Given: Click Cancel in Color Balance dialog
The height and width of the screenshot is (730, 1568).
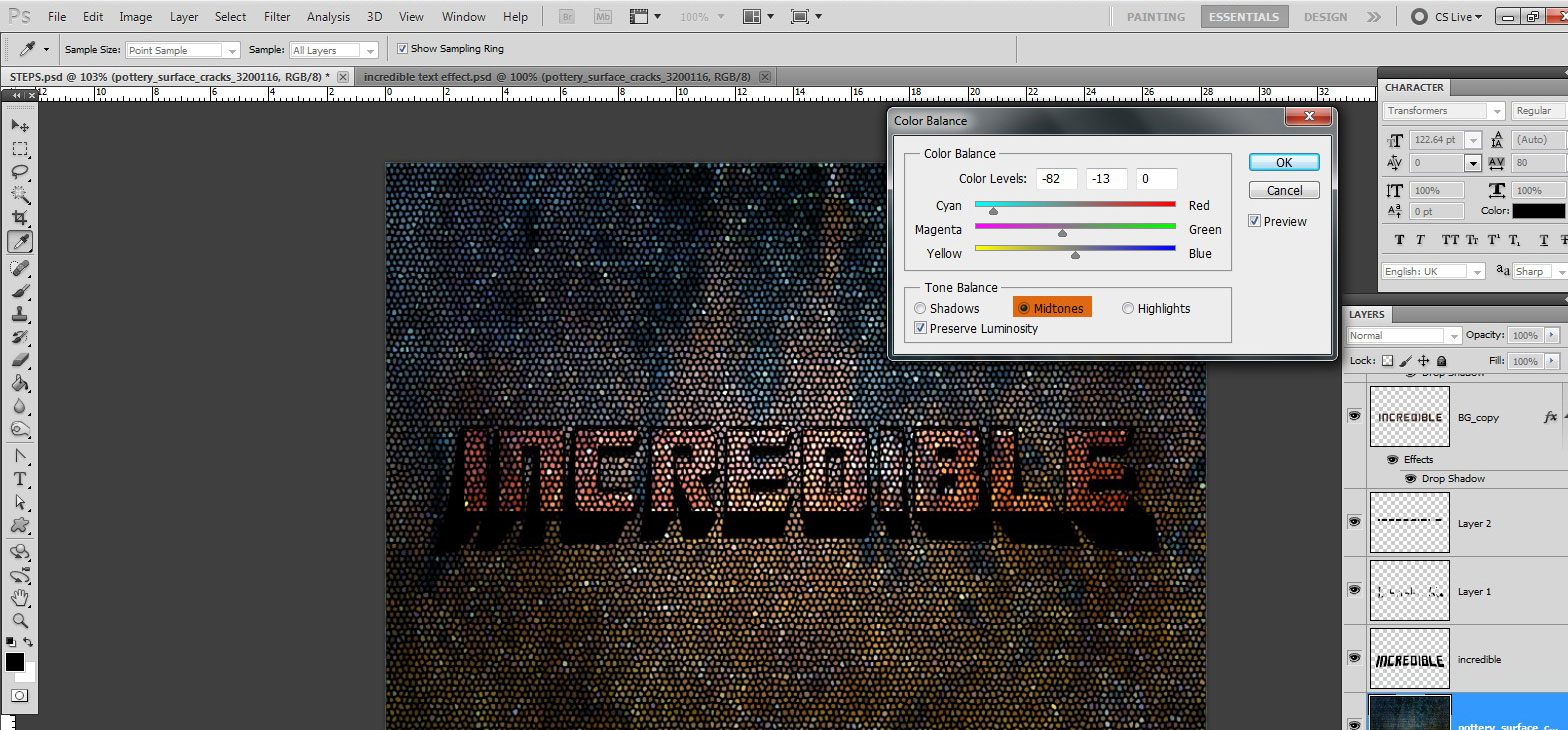Looking at the screenshot, I should click(x=1284, y=191).
